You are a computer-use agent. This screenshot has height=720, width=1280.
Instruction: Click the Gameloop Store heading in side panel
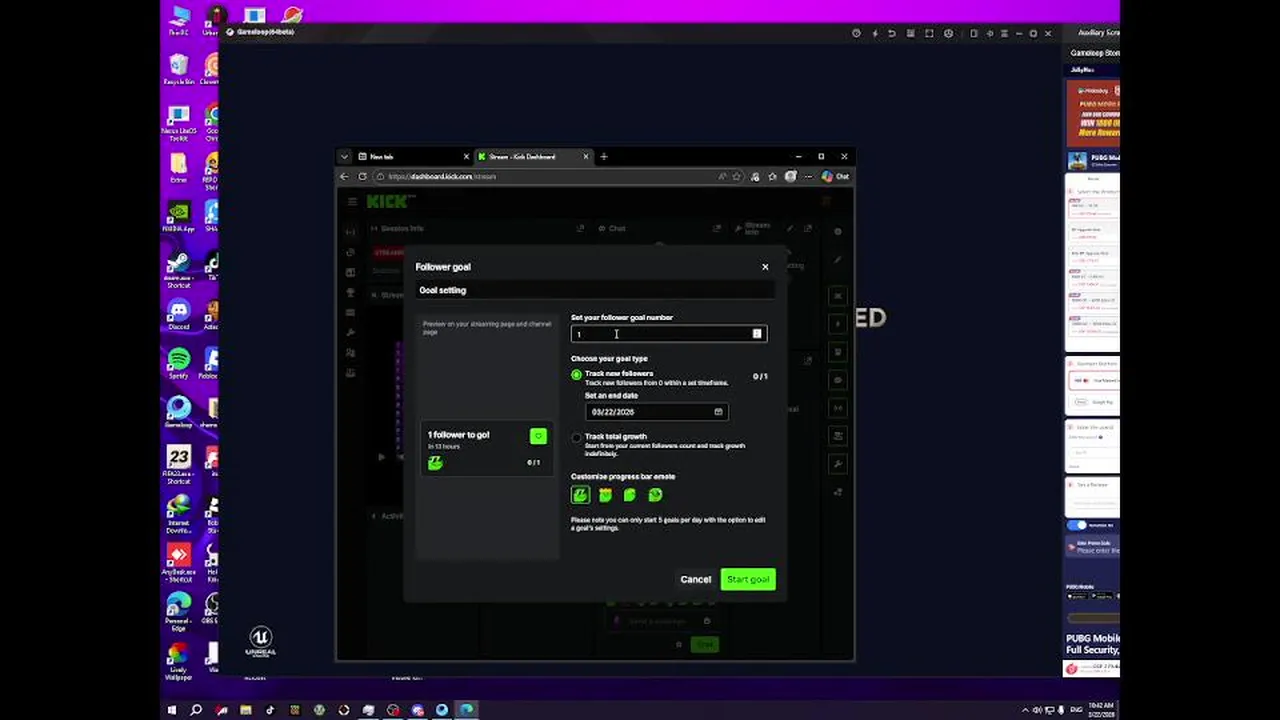1095,53
